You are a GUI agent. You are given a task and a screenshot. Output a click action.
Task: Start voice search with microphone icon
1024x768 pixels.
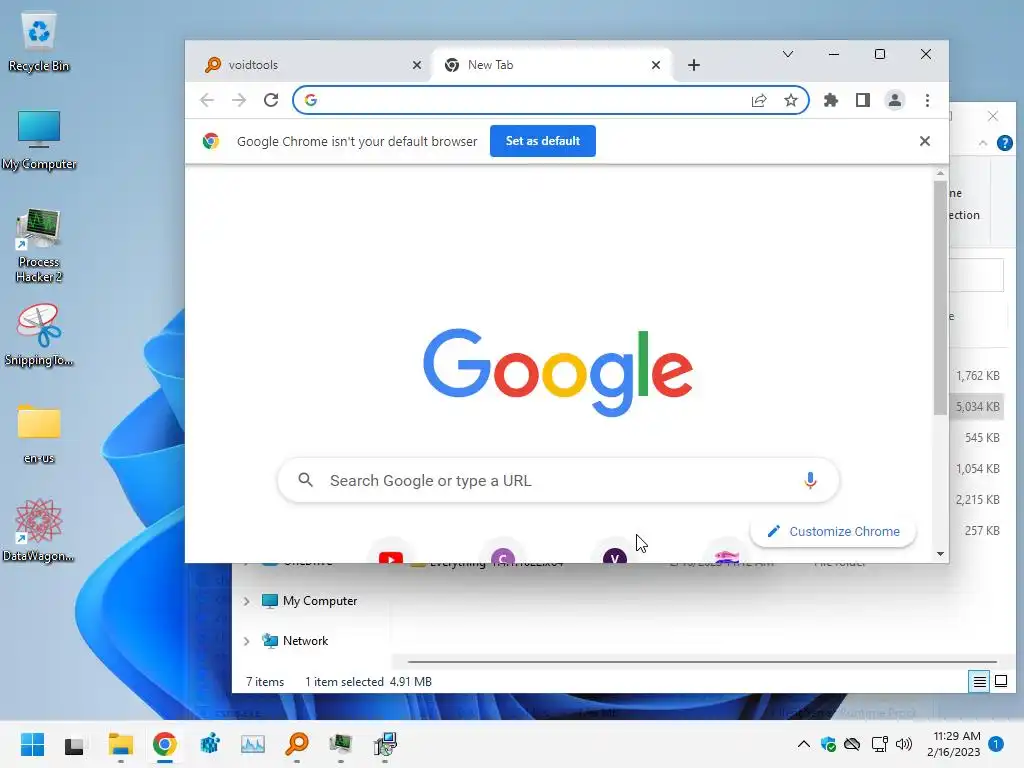[810, 481]
